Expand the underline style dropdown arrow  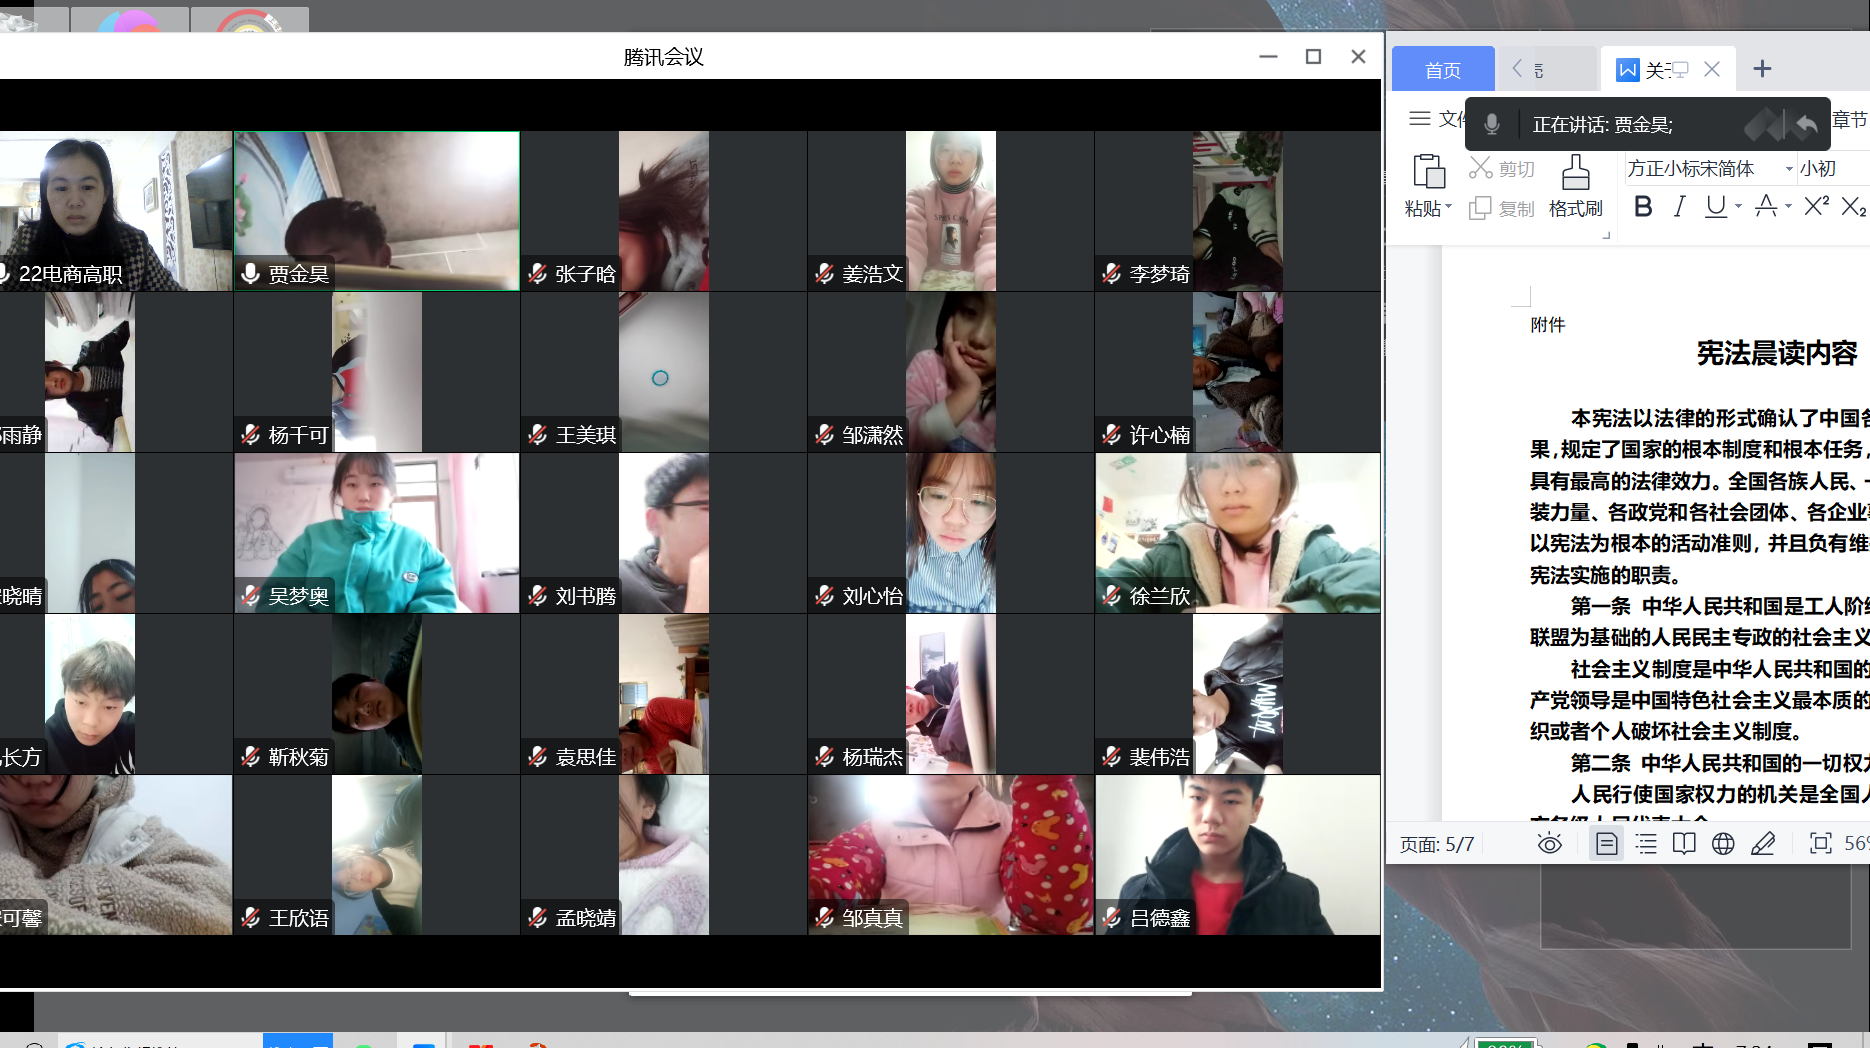(1738, 207)
